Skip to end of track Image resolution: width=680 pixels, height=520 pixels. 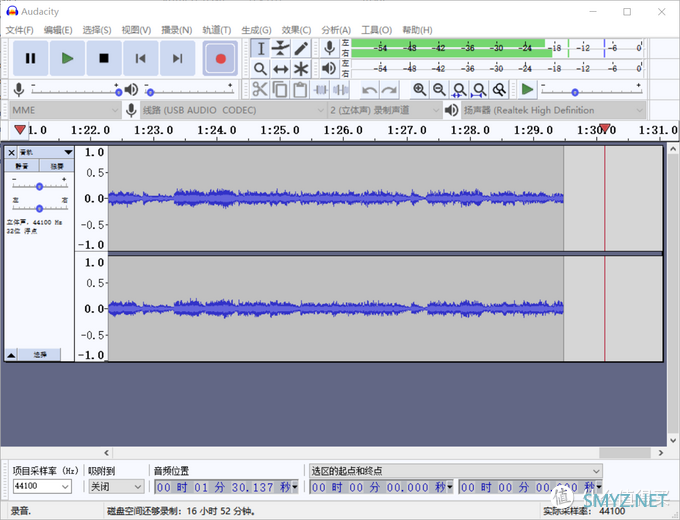(177, 58)
